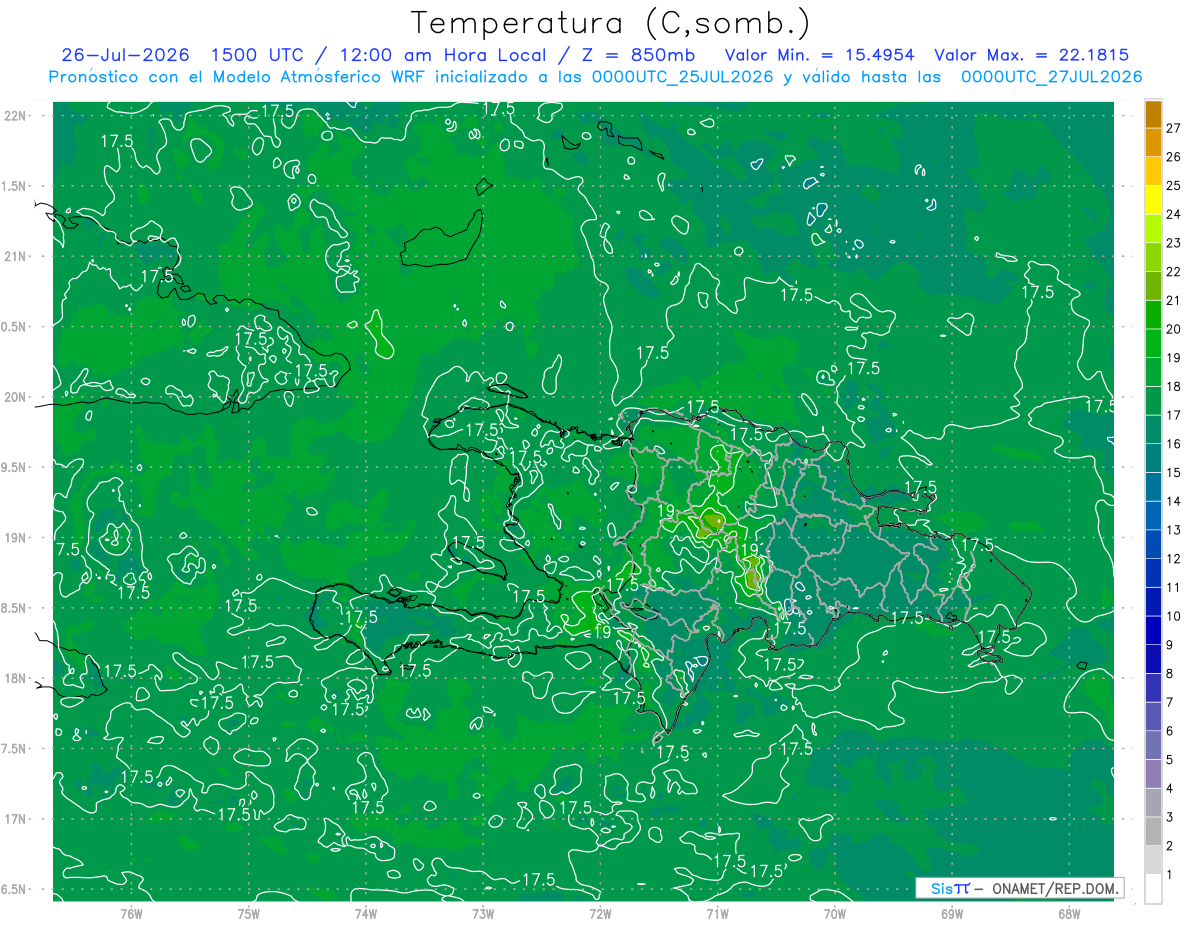Click the "21N" latitude axis label
Image resolution: width=1200 pixels, height=927 pixels.
(17, 257)
